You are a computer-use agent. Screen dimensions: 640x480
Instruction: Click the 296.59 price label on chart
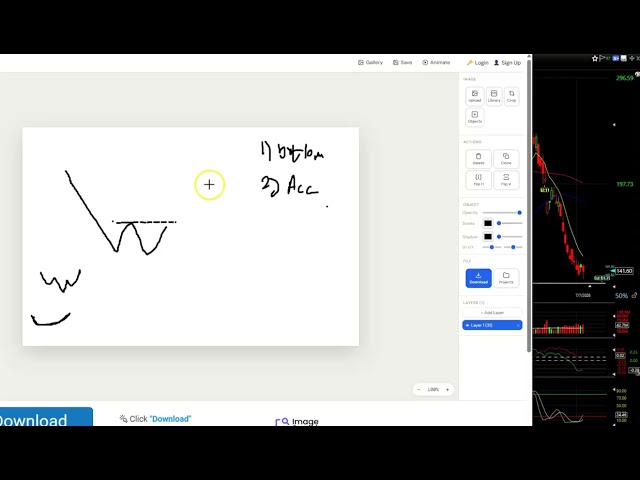pyautogui.click(x=624, y=78)
